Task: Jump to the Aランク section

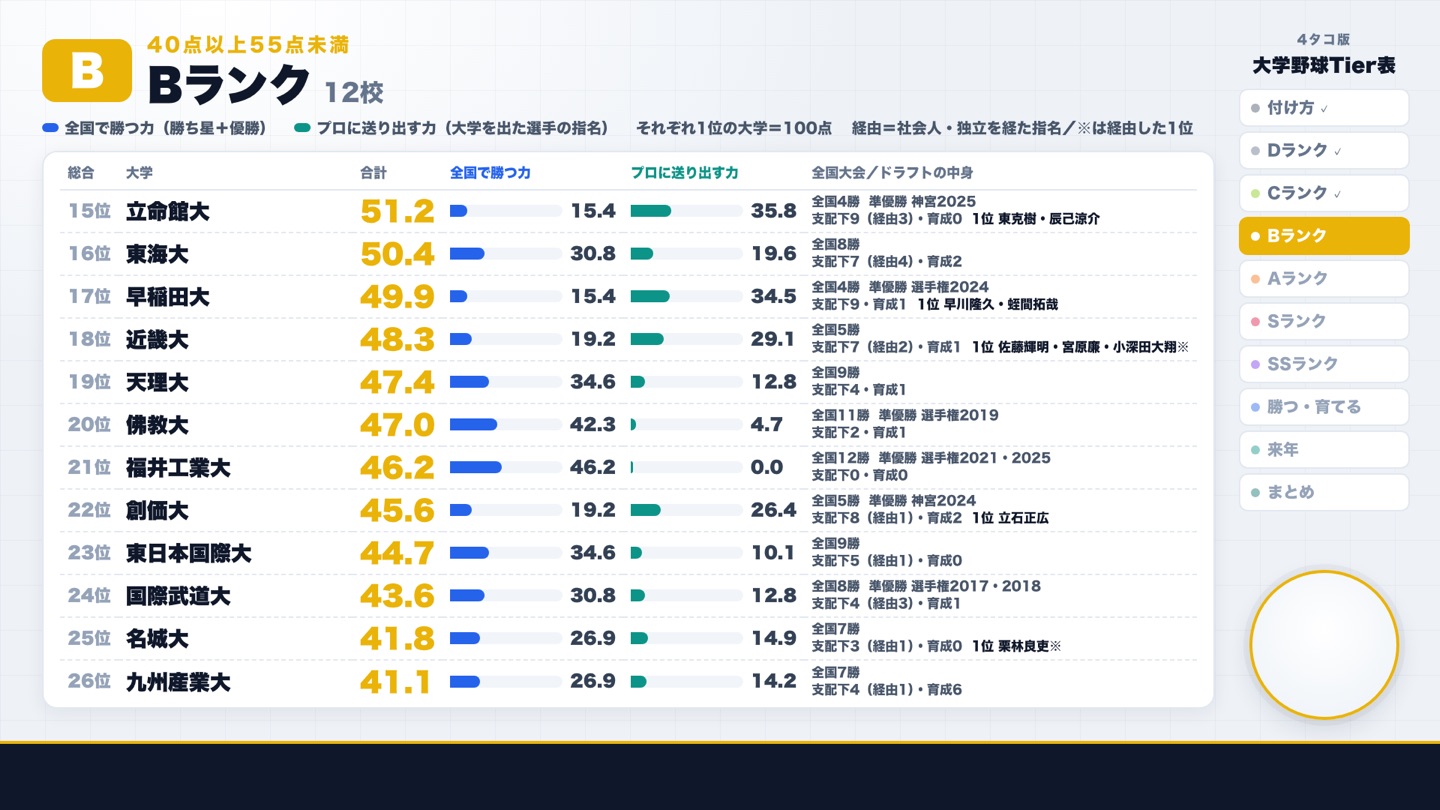Action: pyautogui.click(x=1323, y=279)
